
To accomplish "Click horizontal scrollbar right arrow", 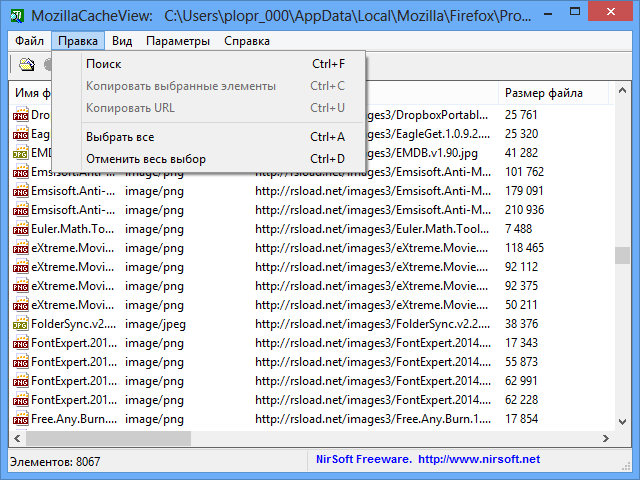I will [x=606, y=438].
